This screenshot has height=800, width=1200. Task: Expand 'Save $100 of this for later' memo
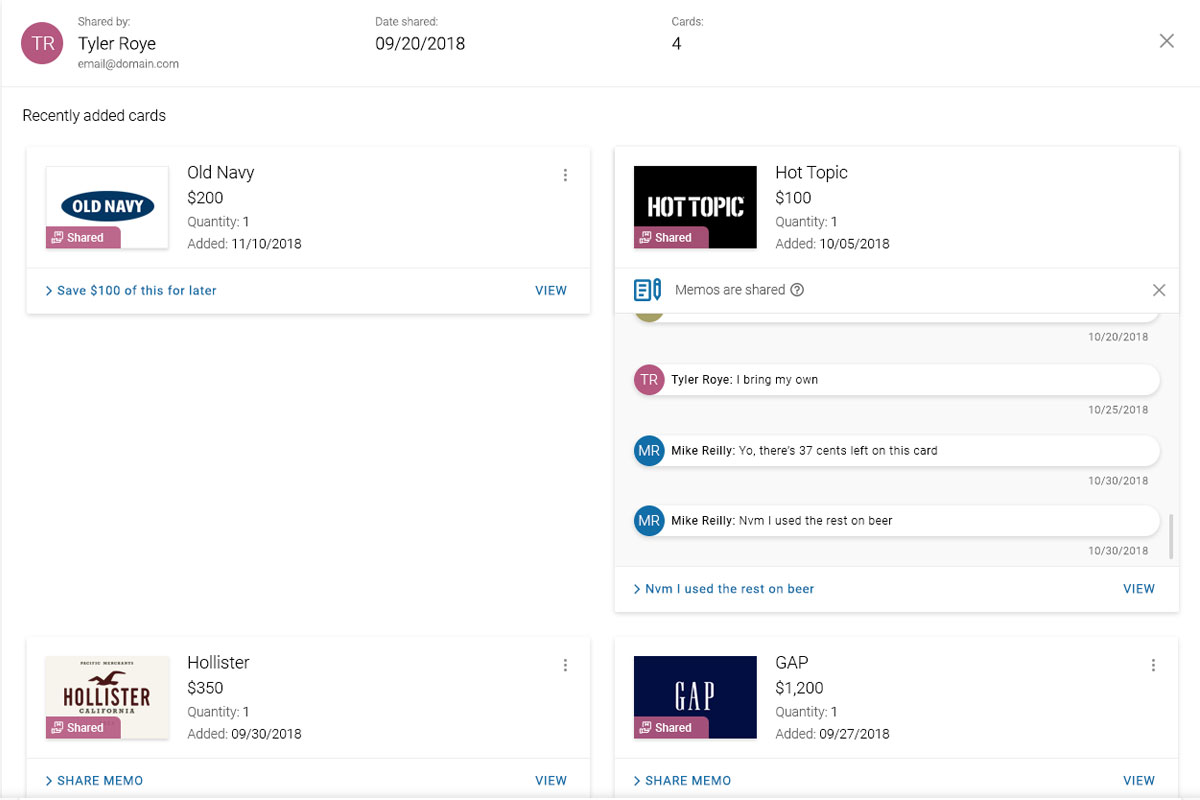131,291
